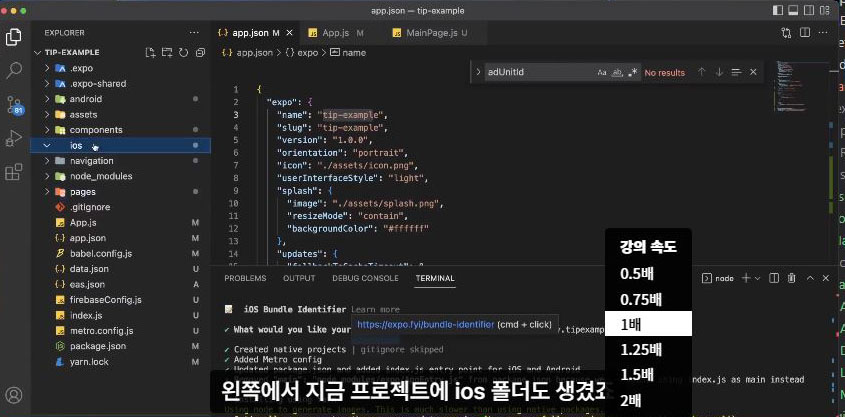Image resolution: width=845 pixels, height=417 pixels.
Task: Close the find widget
Action: 753,72
